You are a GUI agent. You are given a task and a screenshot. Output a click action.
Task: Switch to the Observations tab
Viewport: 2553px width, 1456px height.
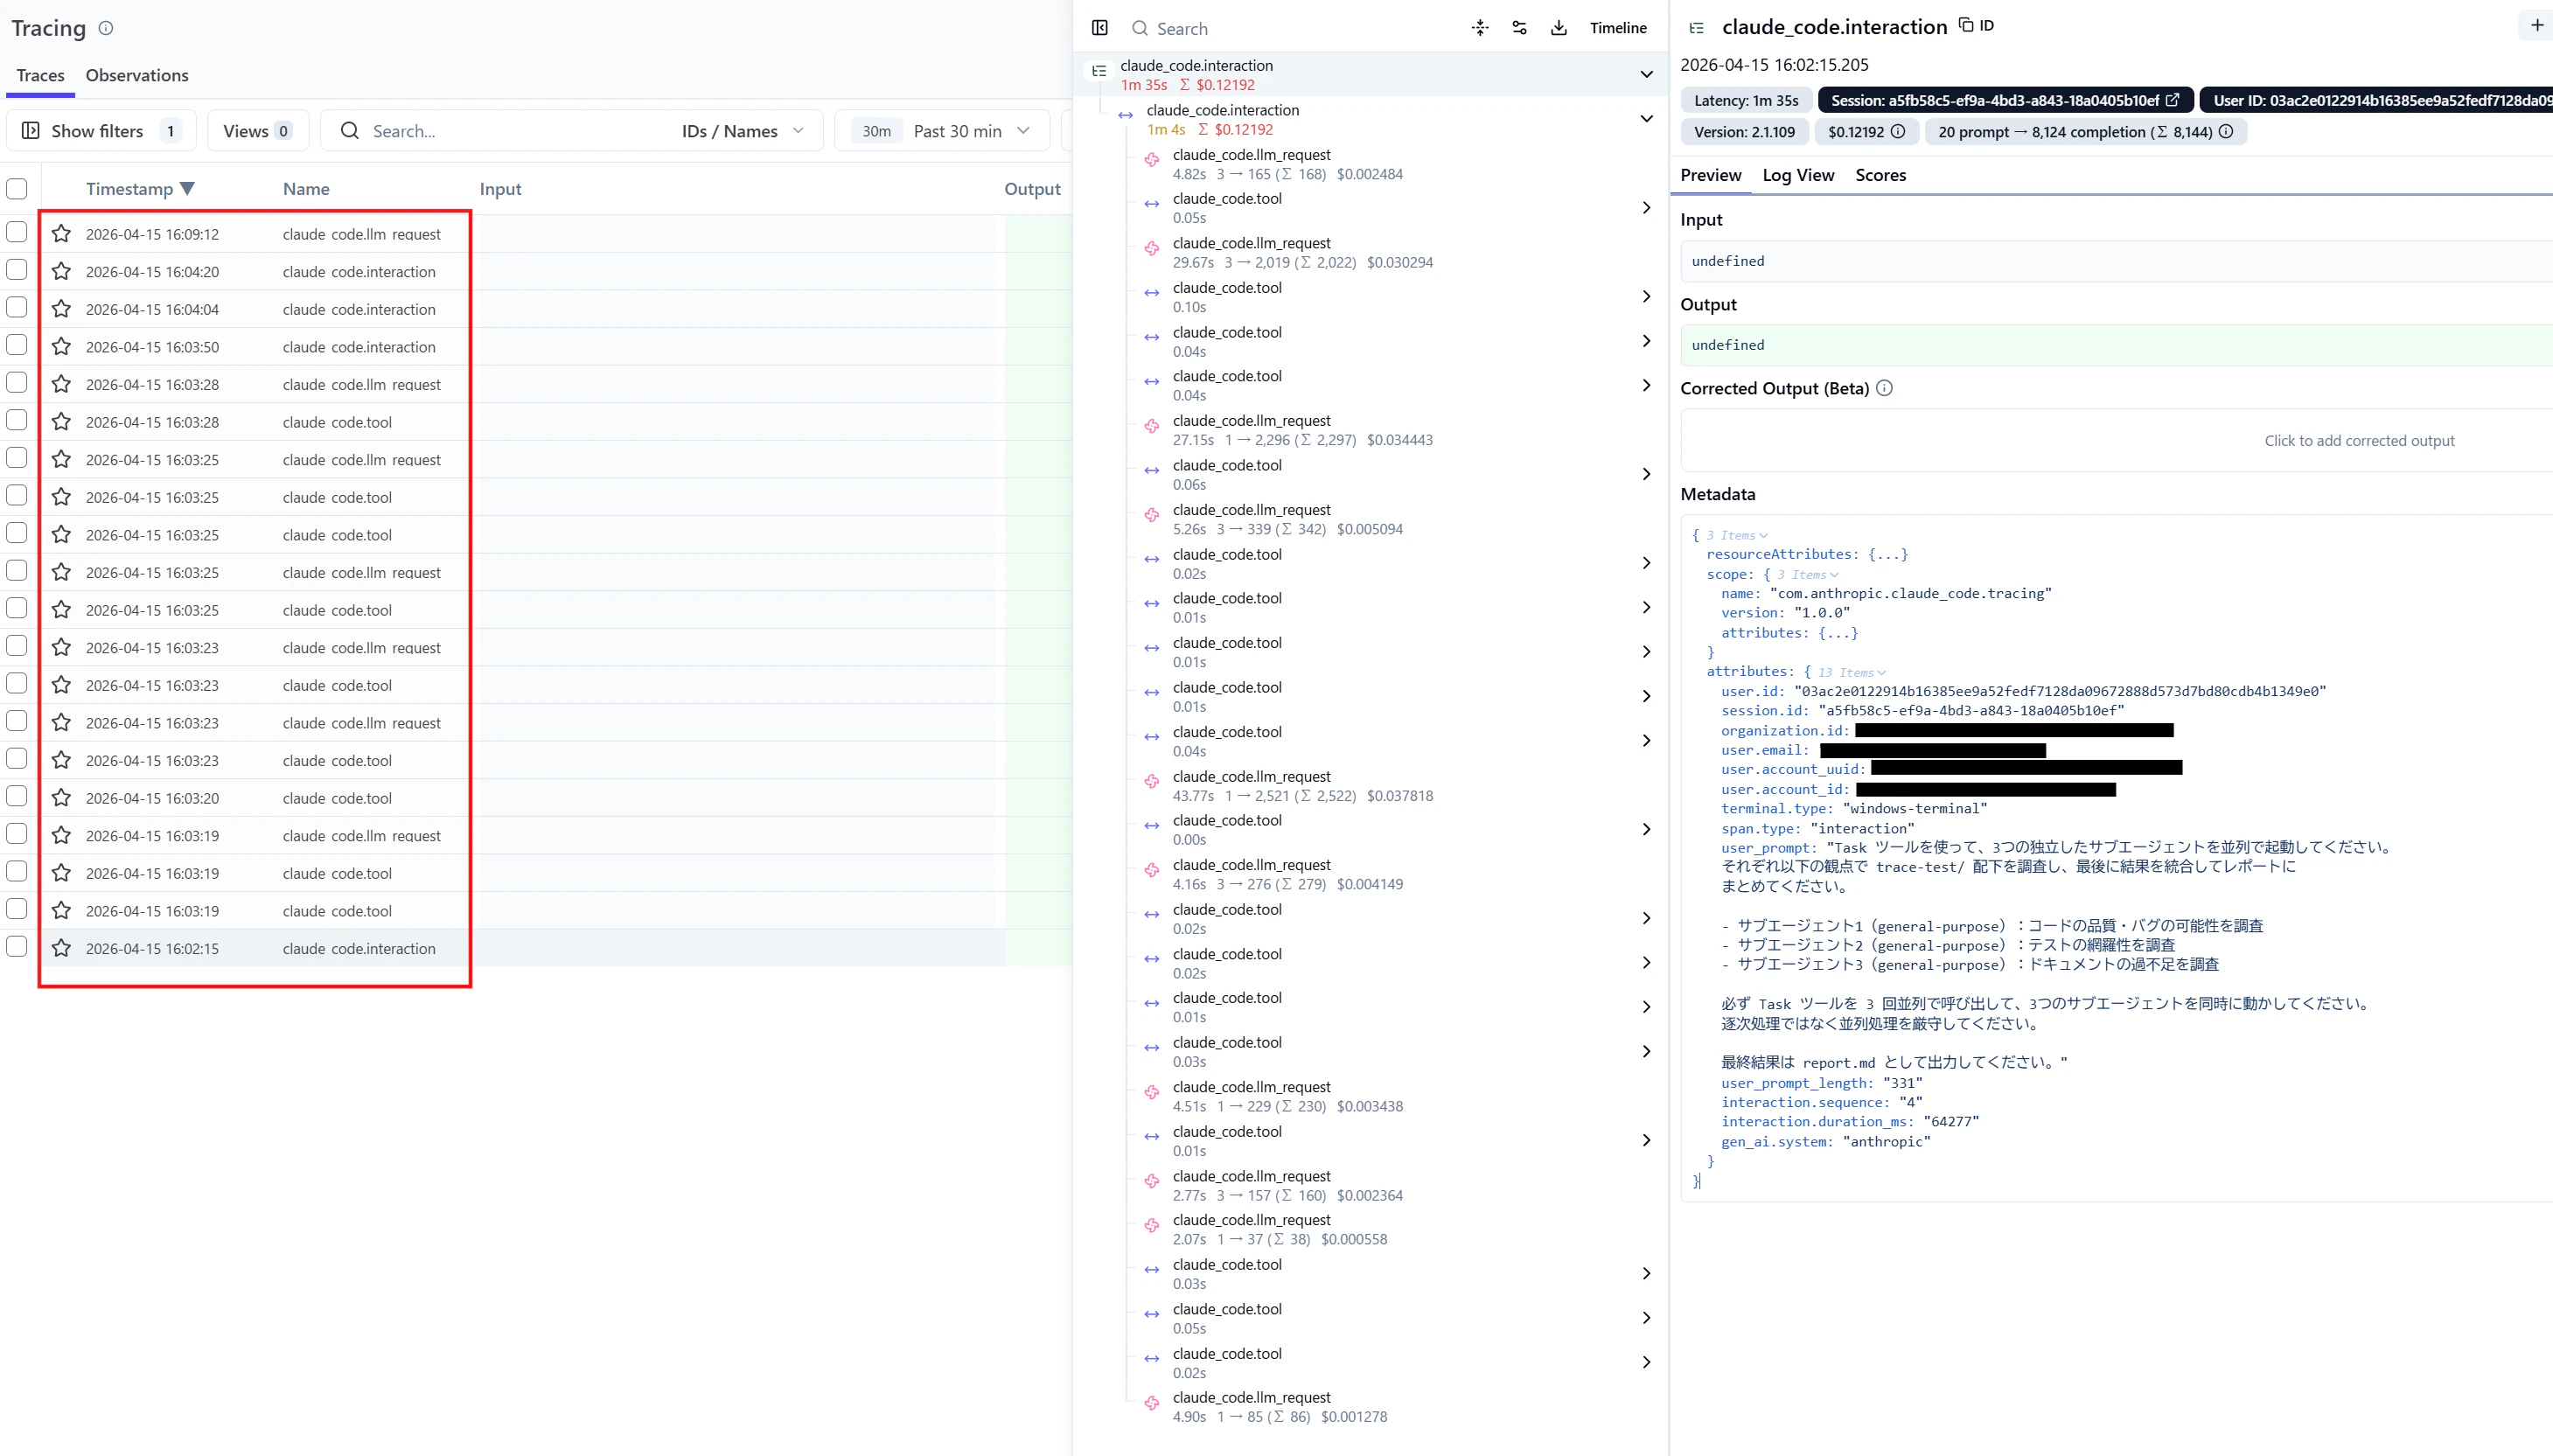(x=137, y=75)
